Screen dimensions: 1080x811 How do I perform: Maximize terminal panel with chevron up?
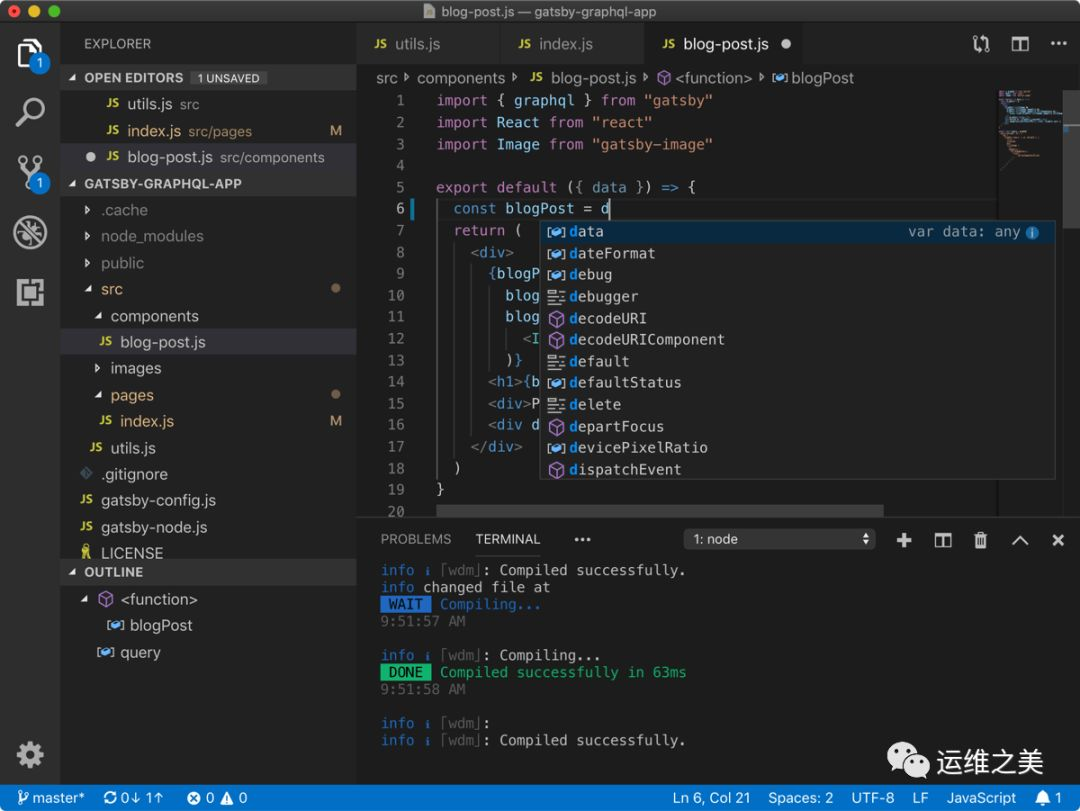(x=1019, y=540)
